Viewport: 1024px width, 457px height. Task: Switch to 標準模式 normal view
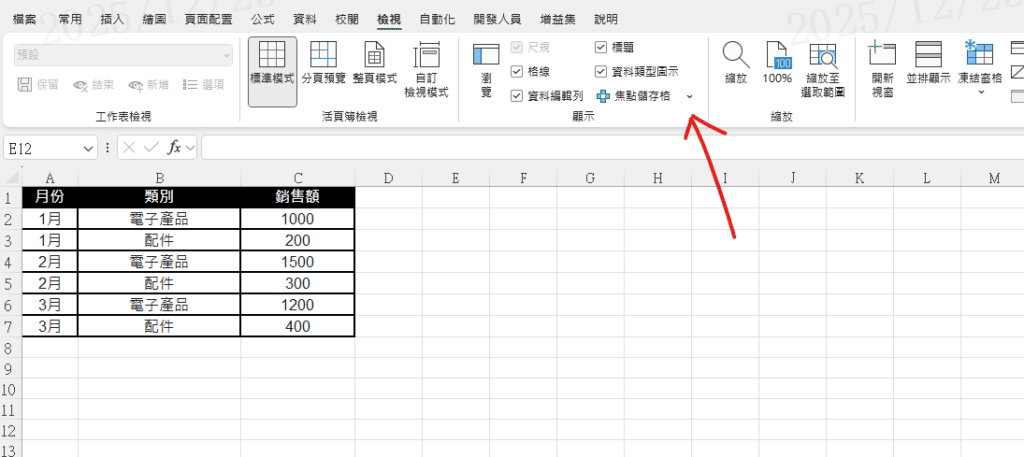(272, 70)
